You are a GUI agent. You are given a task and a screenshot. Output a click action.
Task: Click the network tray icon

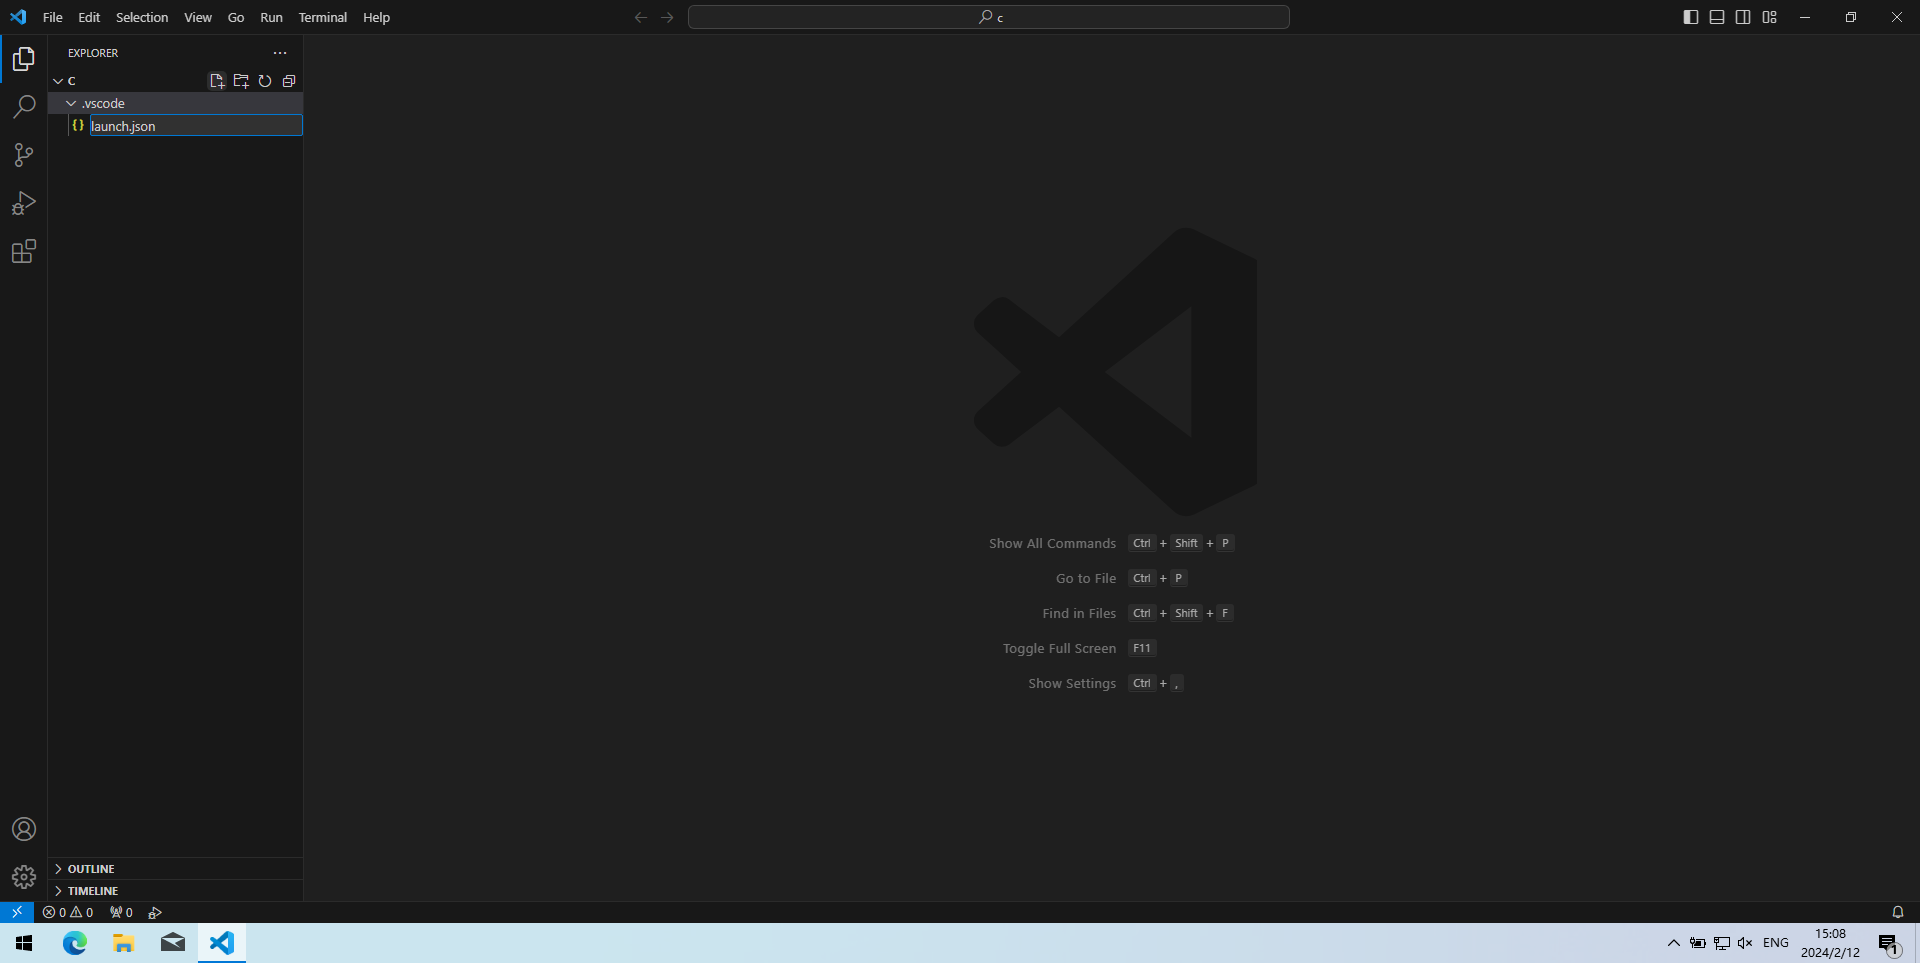[x=1722, y=943]
